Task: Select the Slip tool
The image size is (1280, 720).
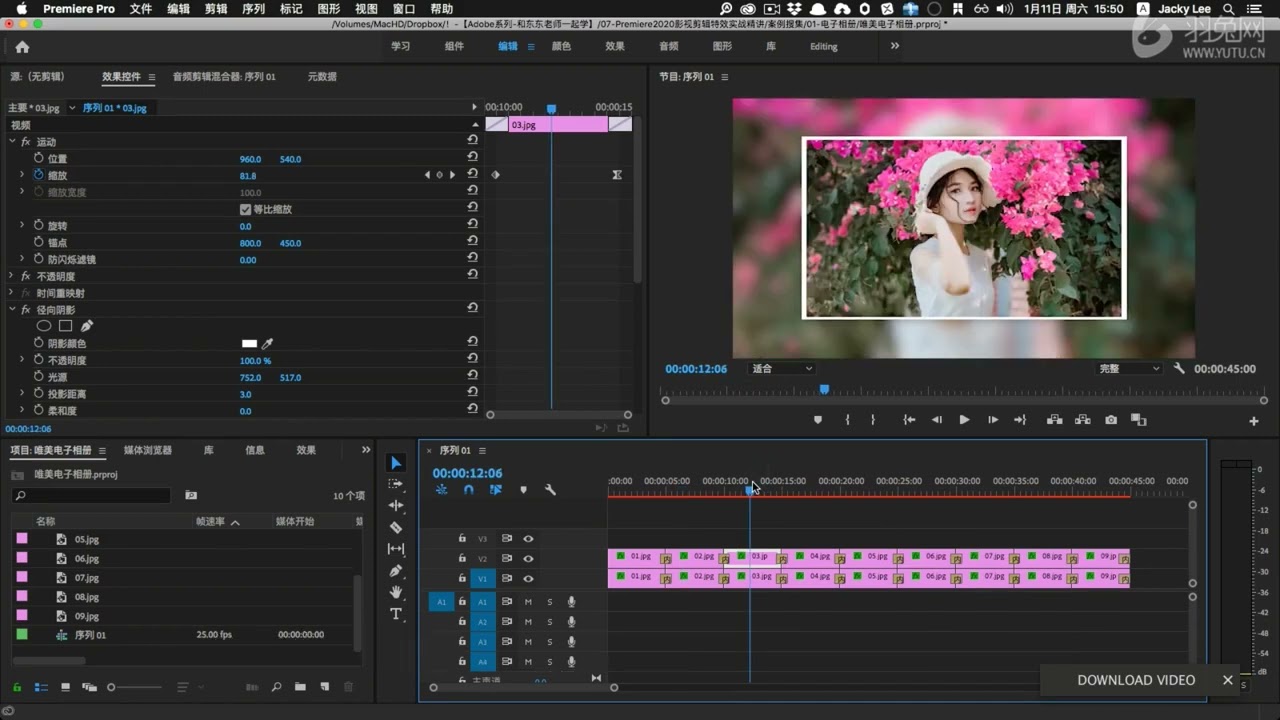Action: click(396, 549)
